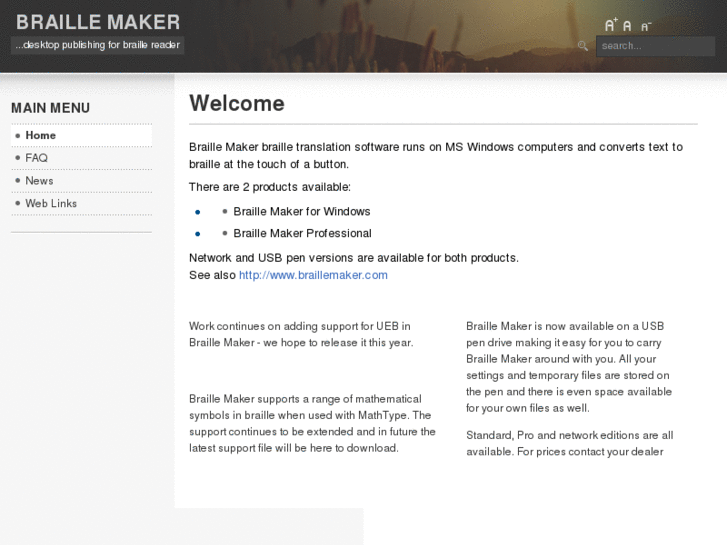This screenshot has width=727, height=545.
Task: Click the 'Work continues on adding support' paragraph
Action: click(x=301, y=334)
